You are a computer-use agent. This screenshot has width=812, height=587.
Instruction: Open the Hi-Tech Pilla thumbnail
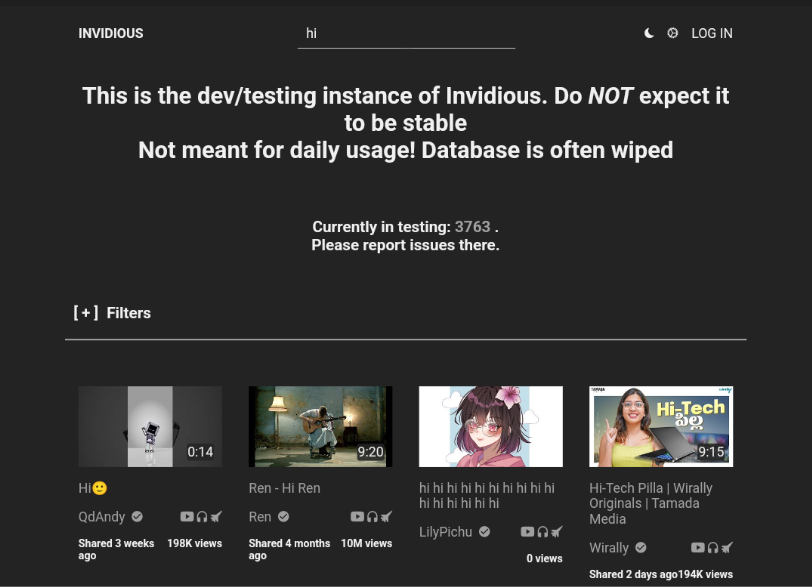661,427
